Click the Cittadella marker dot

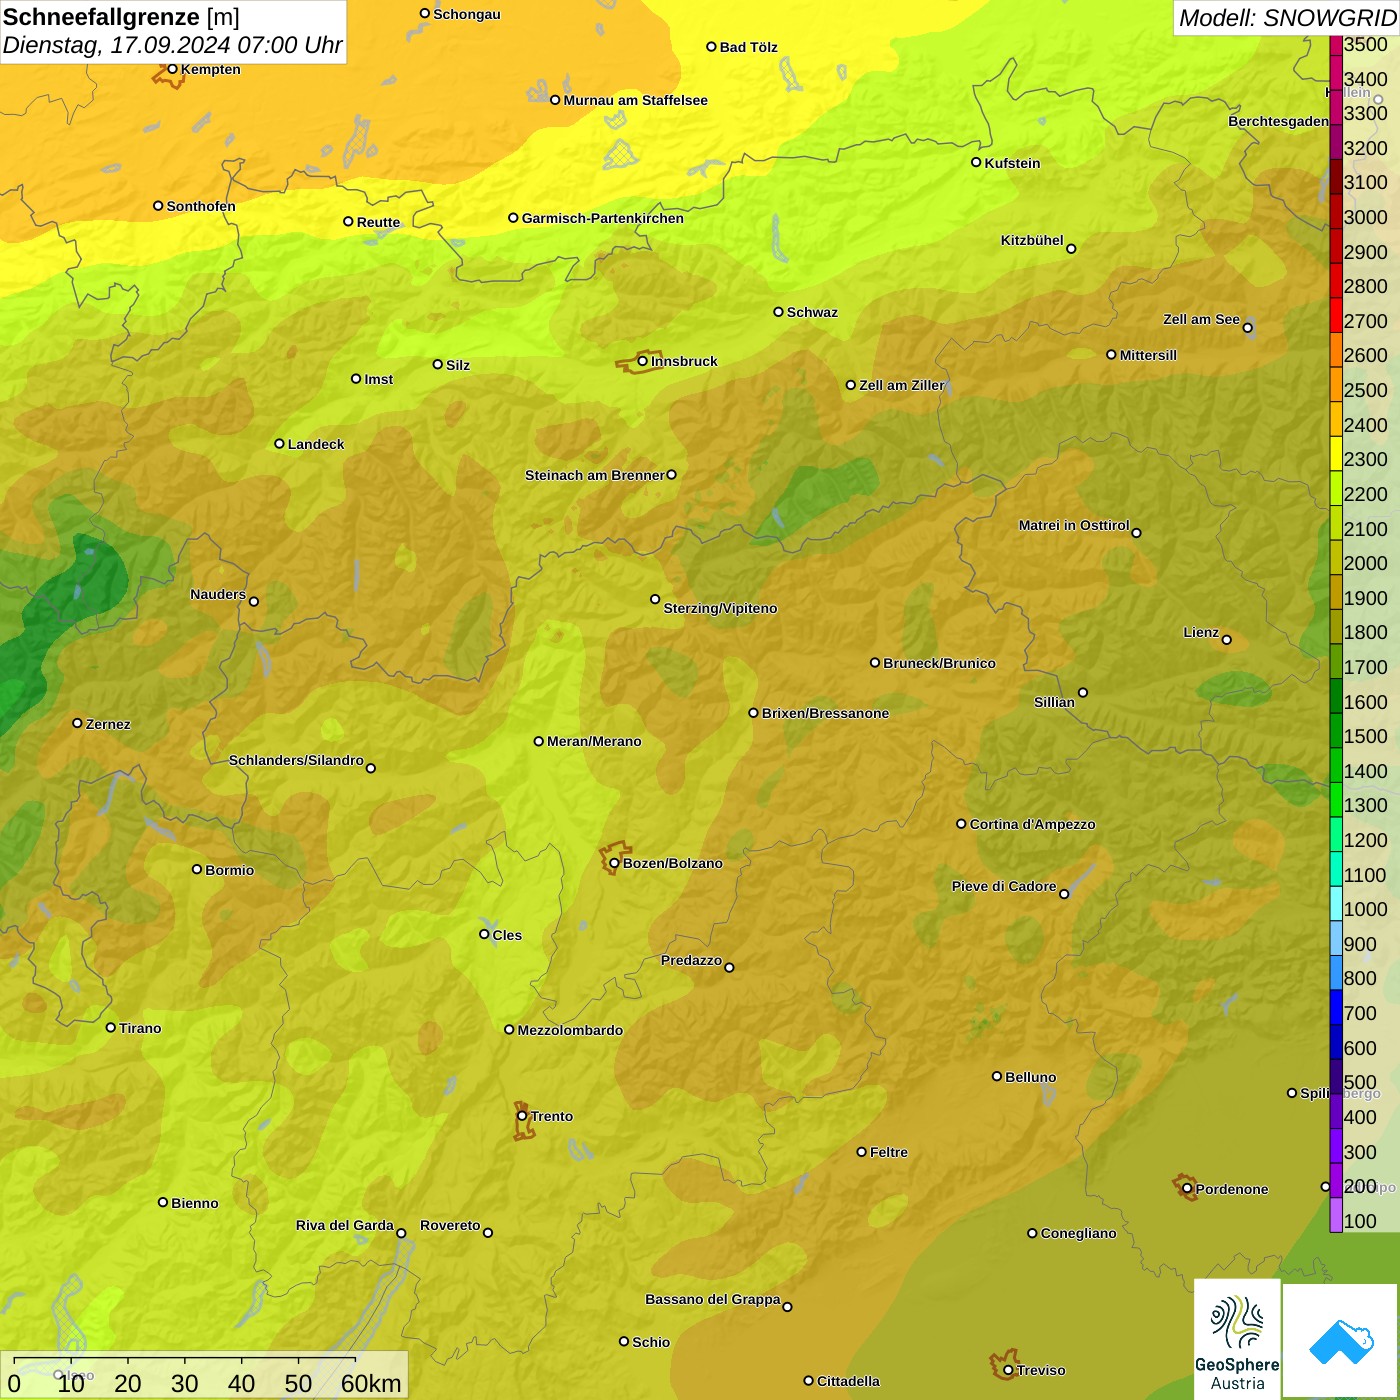pyautogui.click(x=808, y=1381)
